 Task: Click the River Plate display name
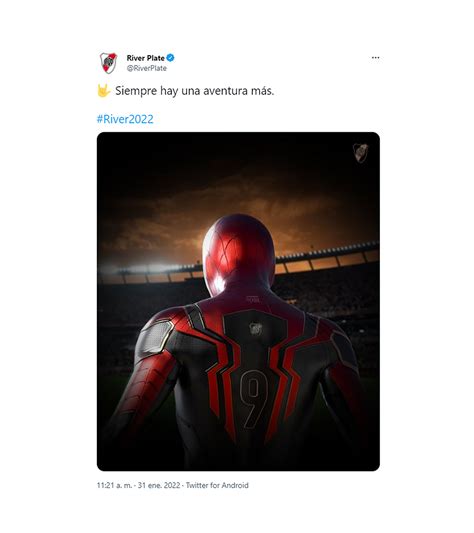tap(146, 58)
